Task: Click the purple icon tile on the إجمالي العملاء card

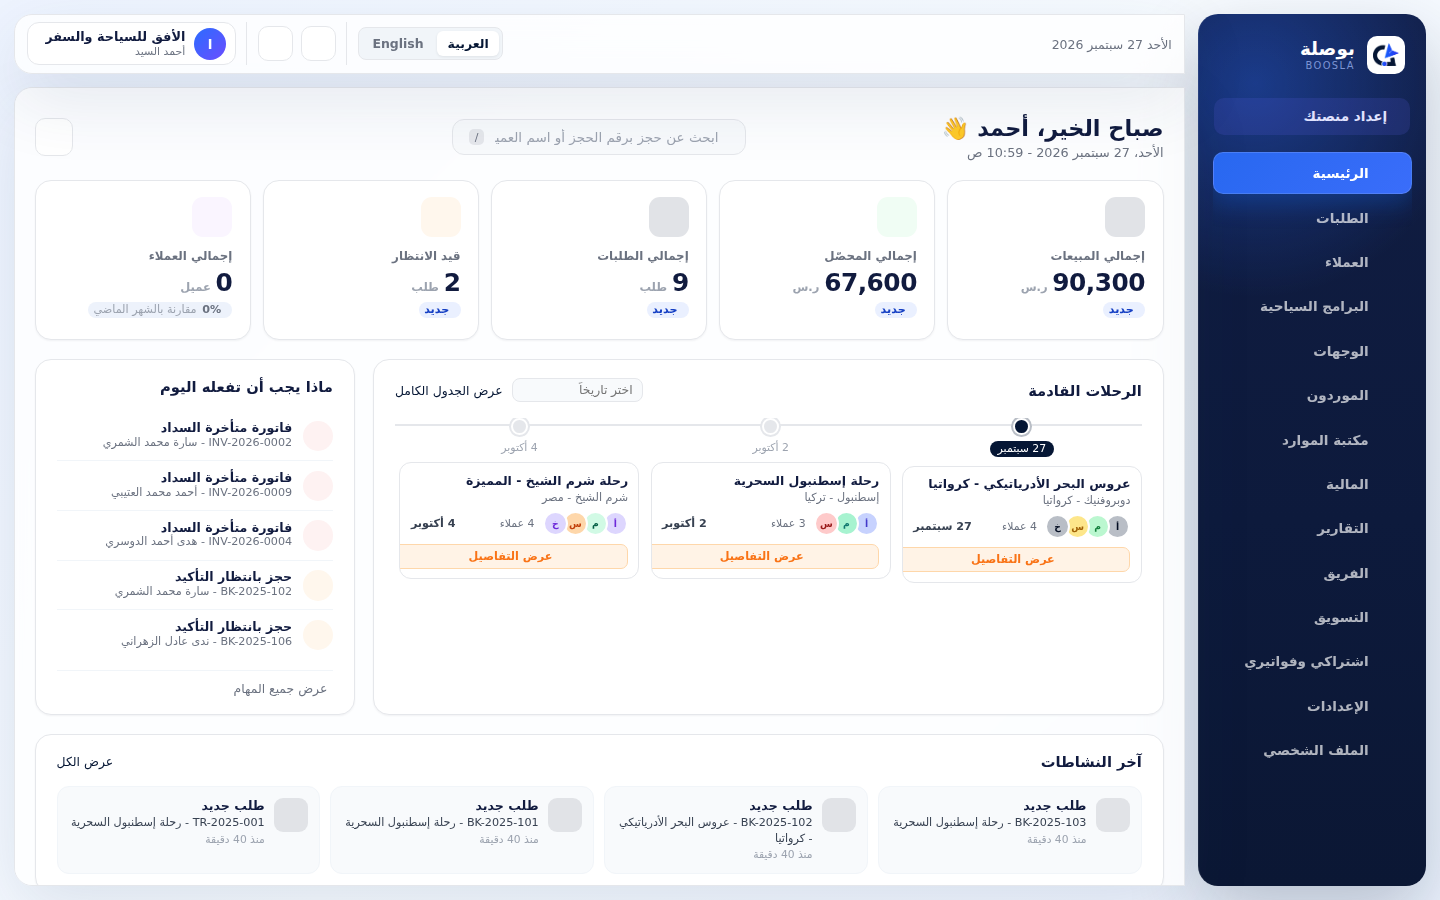Action: (212, 217)
